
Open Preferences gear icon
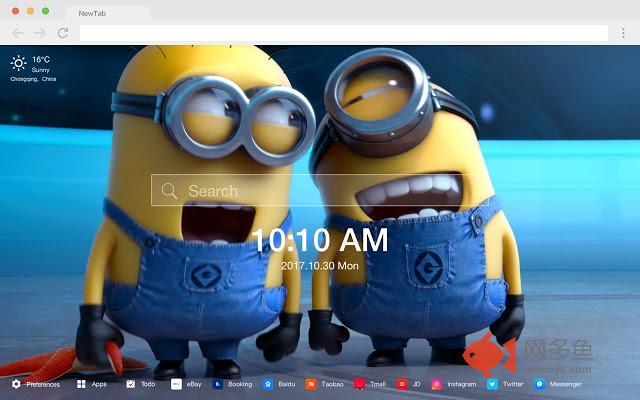coord(16,384)
